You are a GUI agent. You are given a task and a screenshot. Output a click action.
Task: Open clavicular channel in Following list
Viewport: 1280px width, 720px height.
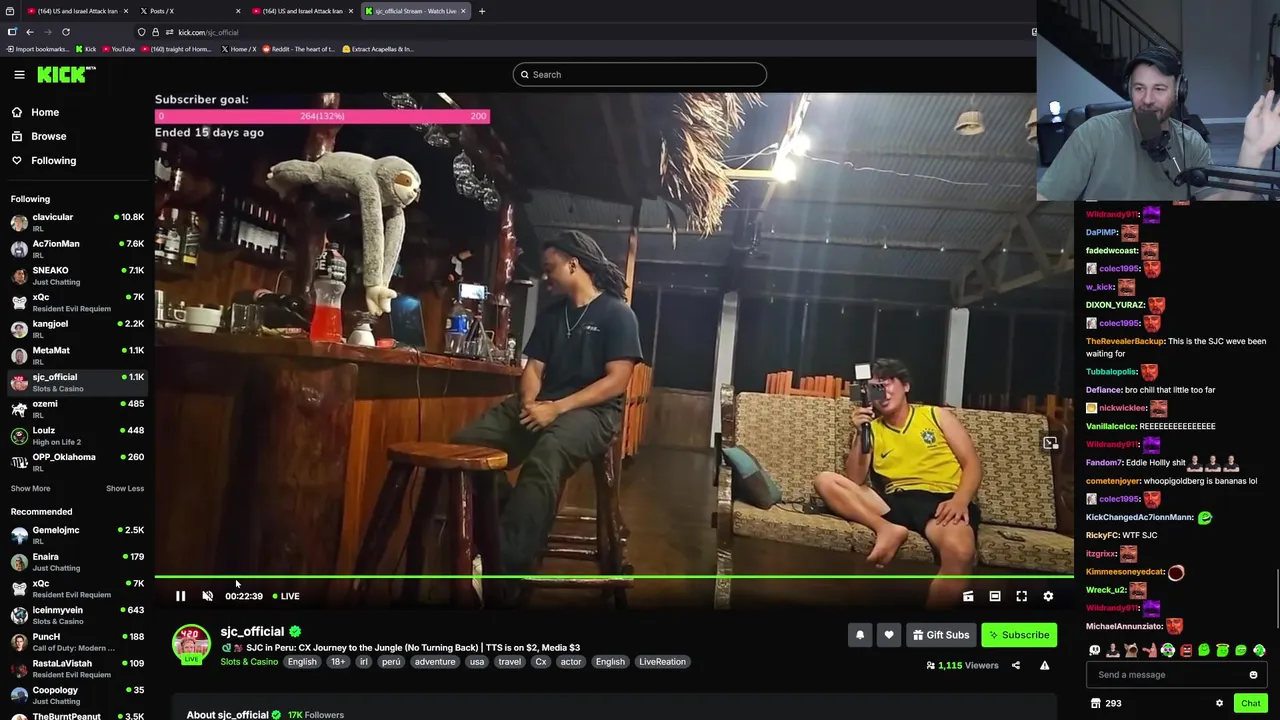[x=77, y=222]
